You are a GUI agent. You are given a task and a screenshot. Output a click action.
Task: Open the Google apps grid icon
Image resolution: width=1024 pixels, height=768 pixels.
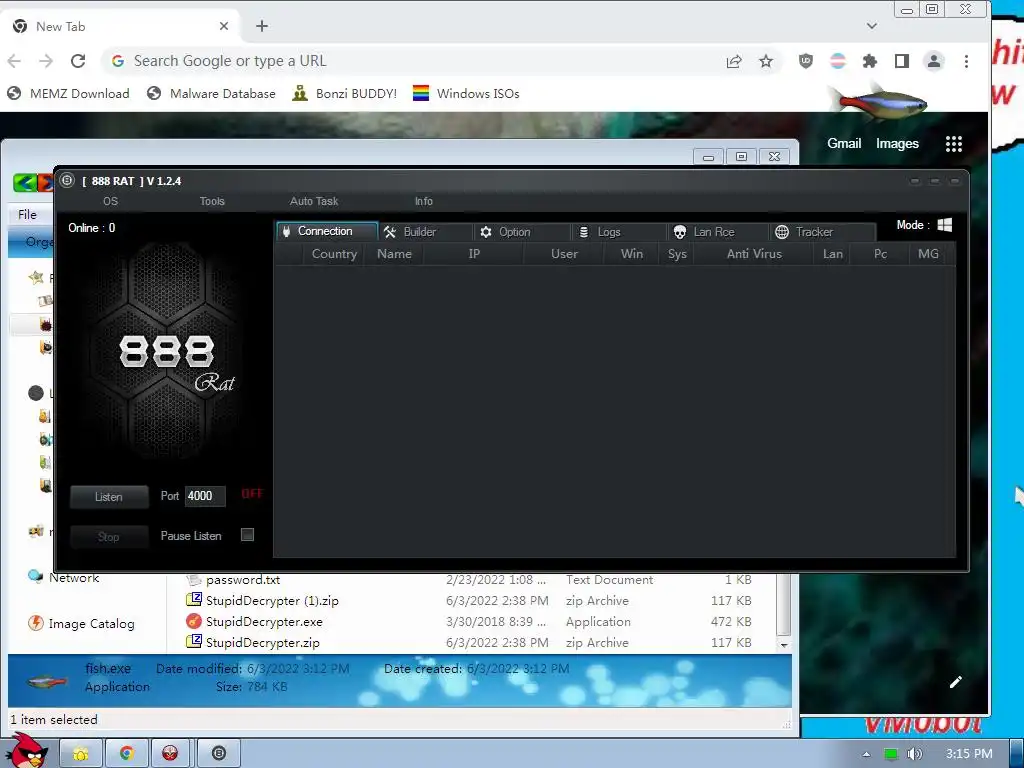click(x=954, y=144)
